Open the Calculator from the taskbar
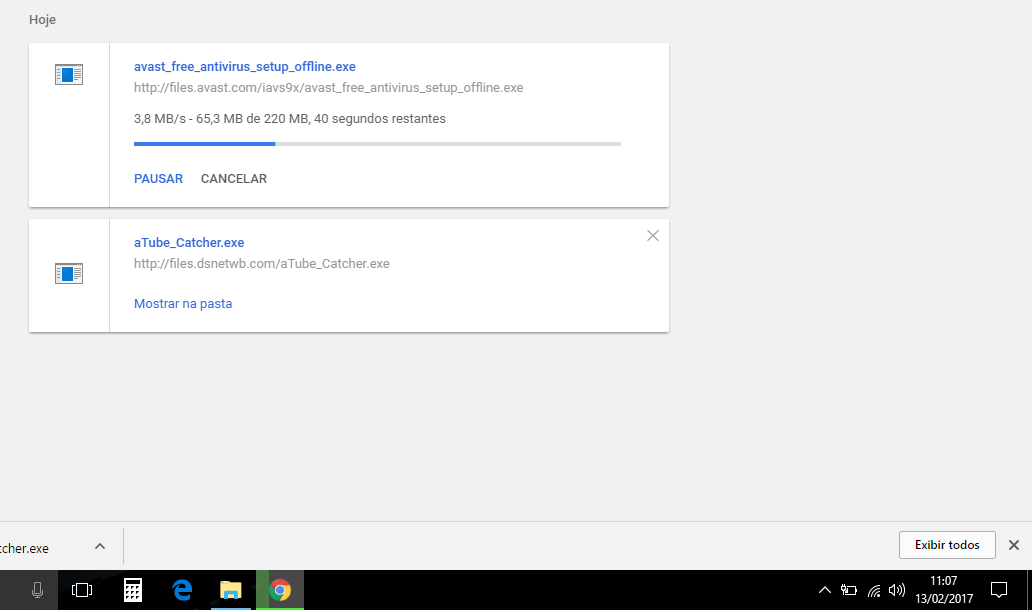The height and width of the screenshot is (612, 1032). point(133,590)
